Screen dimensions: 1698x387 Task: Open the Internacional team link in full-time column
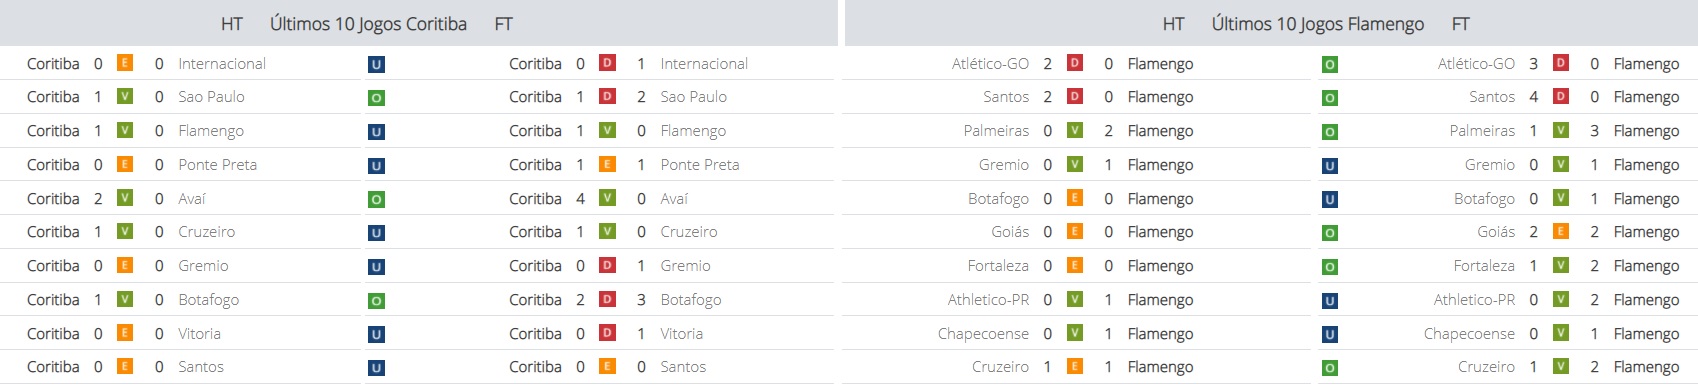point(704,64)
